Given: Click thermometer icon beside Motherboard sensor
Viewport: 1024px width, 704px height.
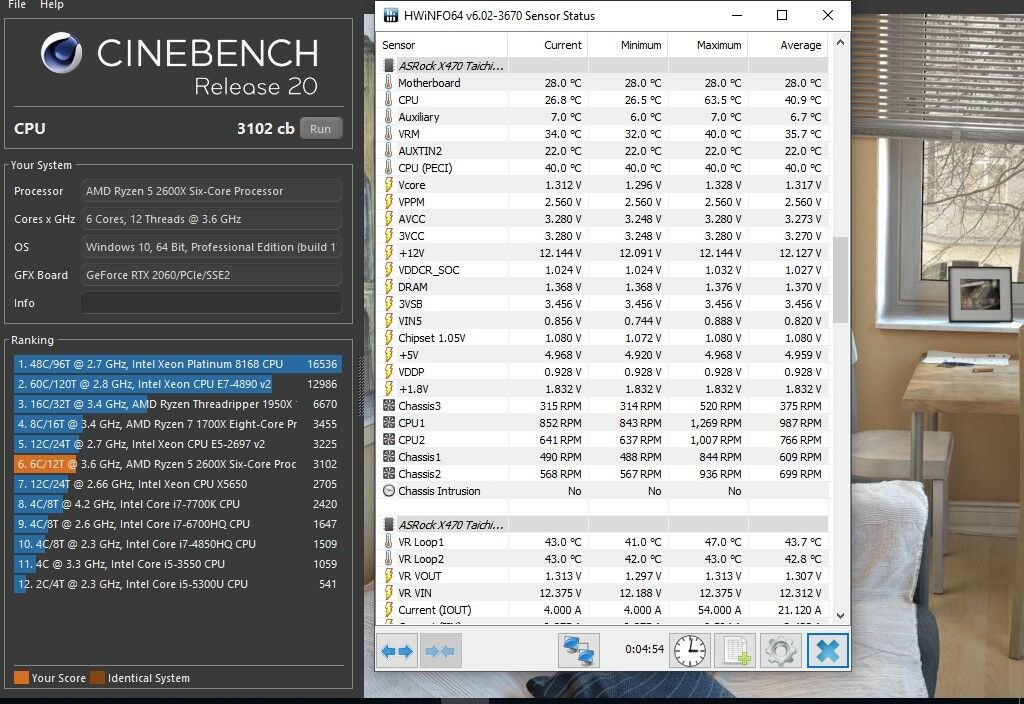Looking at the screenshot, I should (x=389, y=83).
